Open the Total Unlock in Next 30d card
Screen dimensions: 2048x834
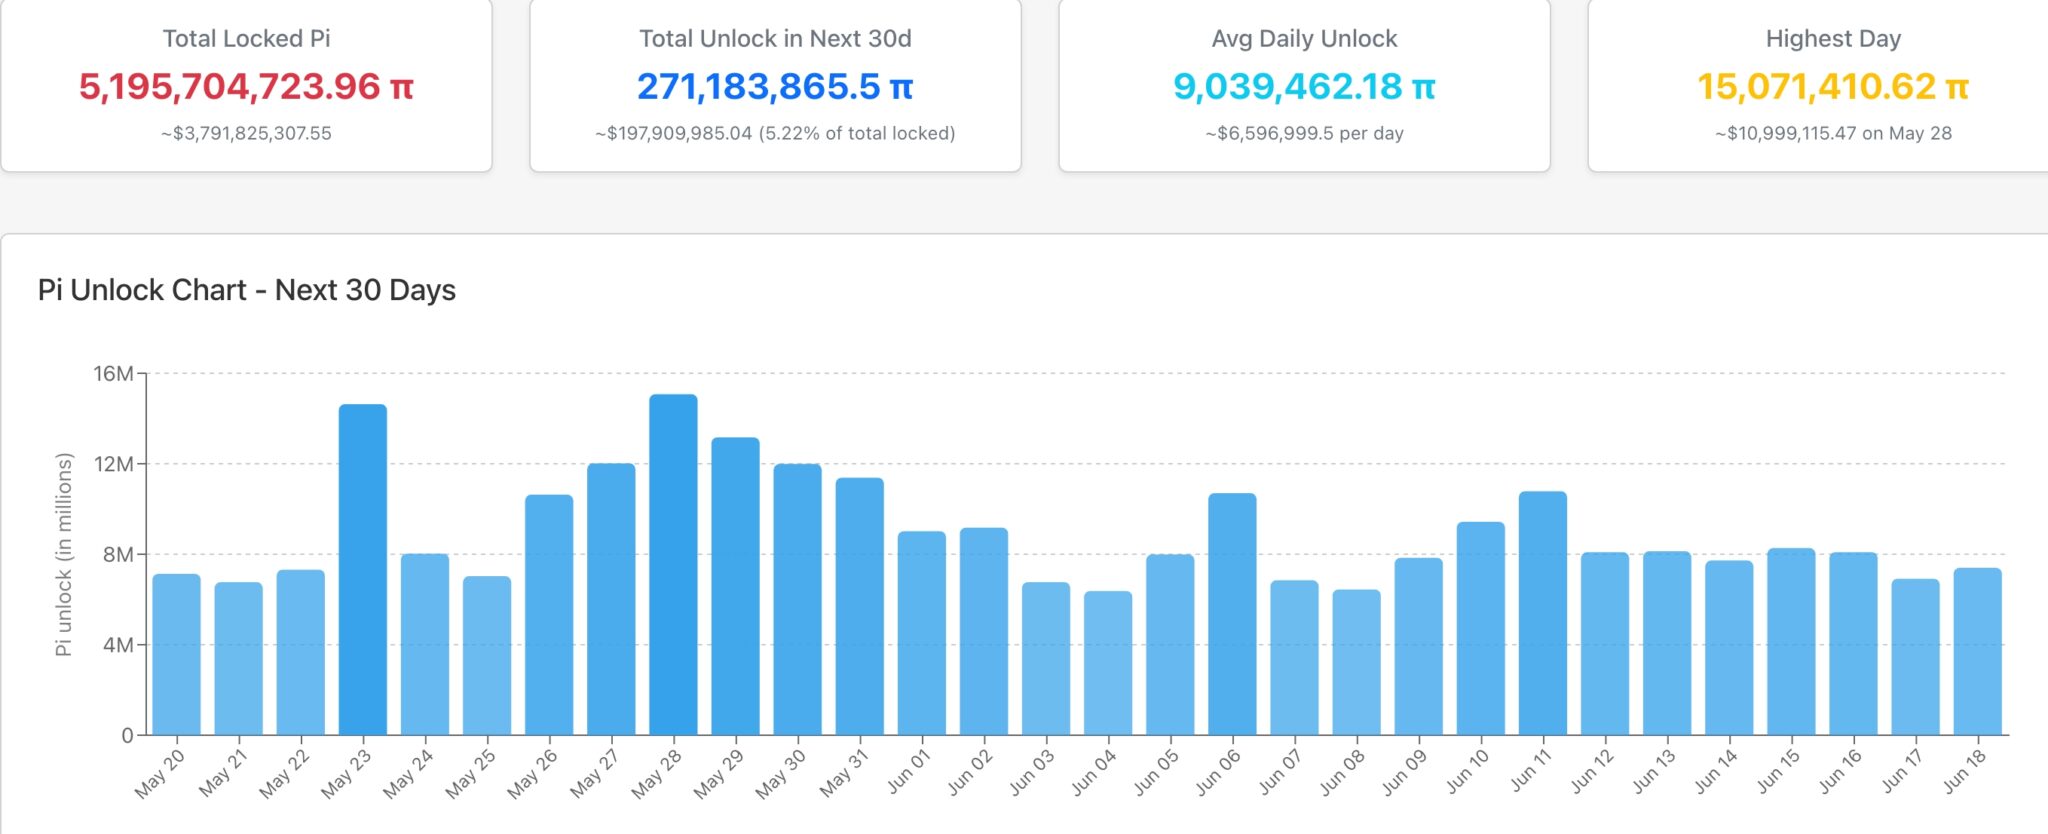click(775, 85)
